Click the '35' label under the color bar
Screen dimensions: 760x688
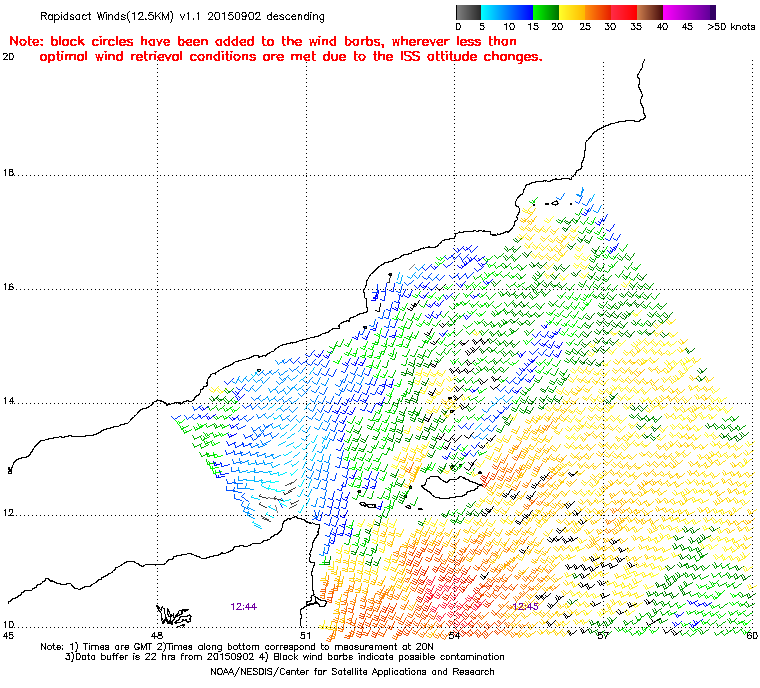pyautogui.click(x=636, y=27)
